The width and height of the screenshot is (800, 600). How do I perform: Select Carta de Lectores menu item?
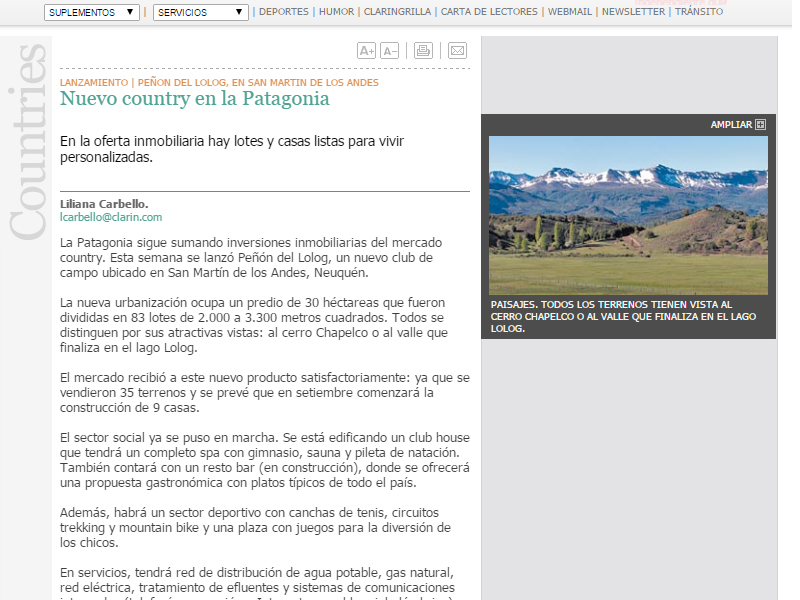coord(489,12)
